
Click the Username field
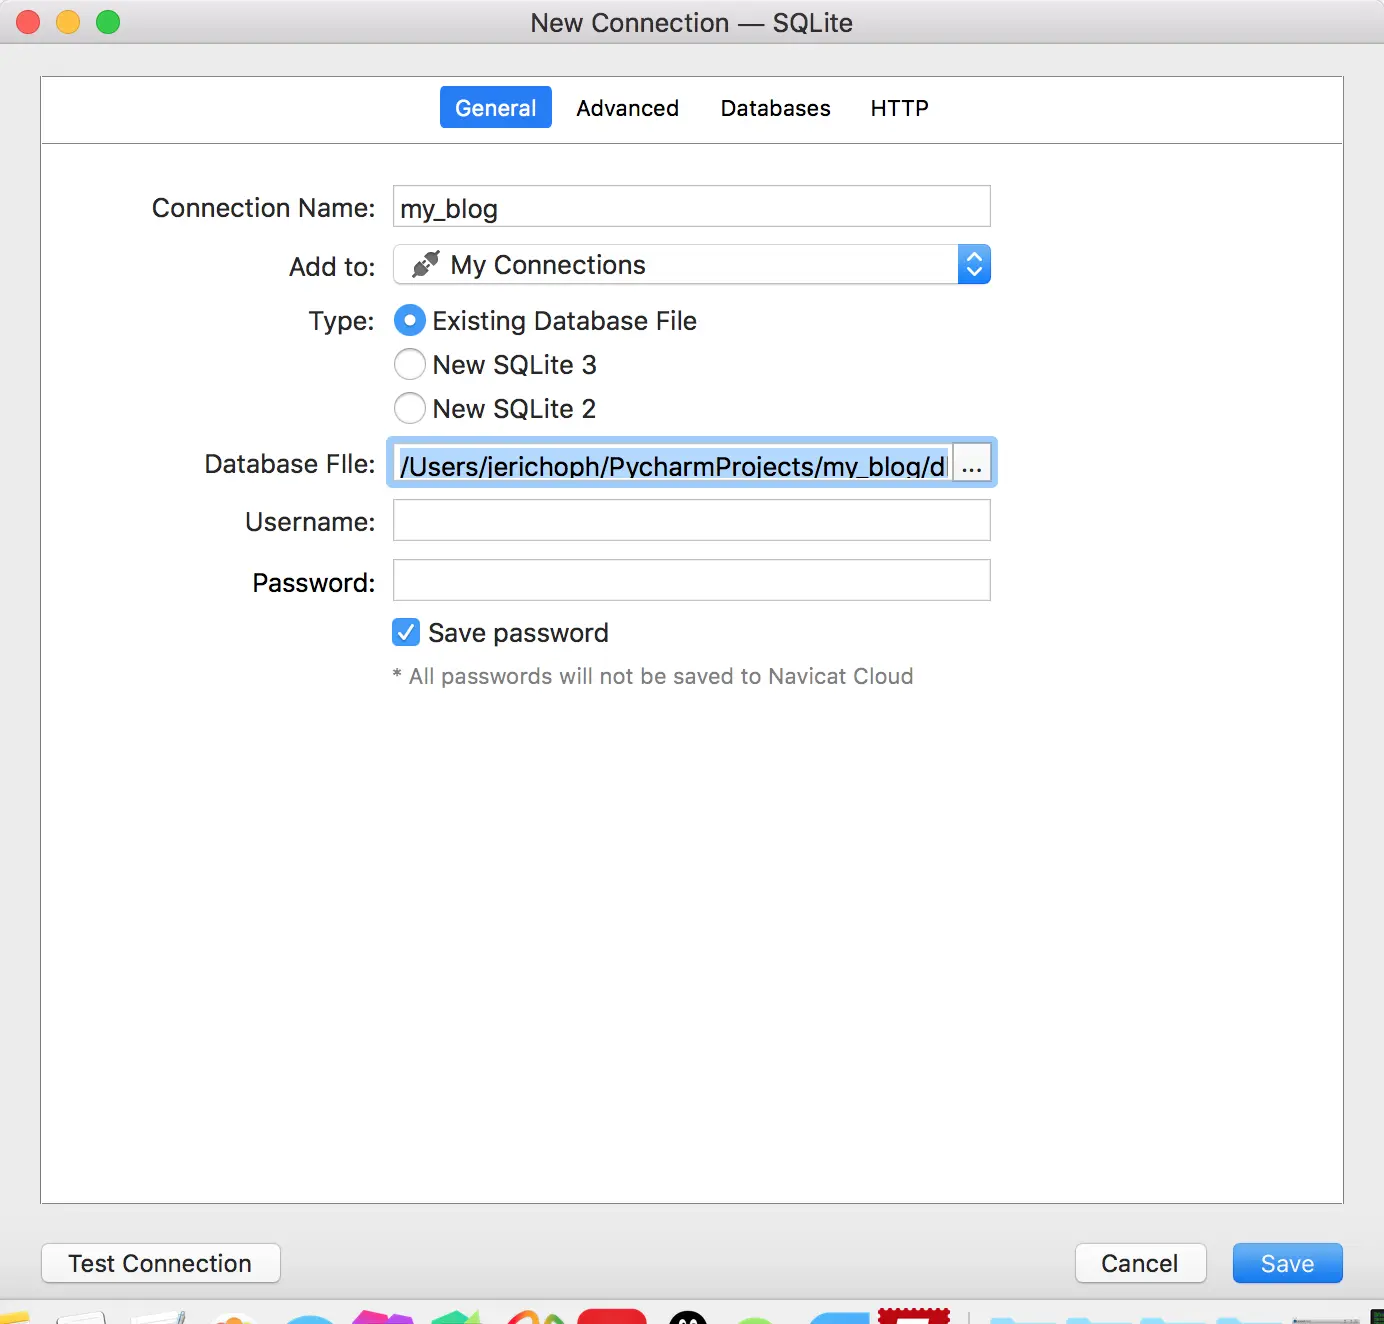pyautogui.click(x=692, y=520)
